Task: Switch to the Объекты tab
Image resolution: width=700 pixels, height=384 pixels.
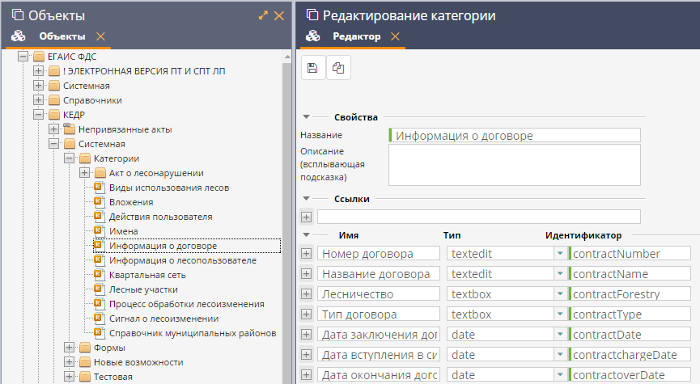Action: pyautogui.click(x=62, y=36)
